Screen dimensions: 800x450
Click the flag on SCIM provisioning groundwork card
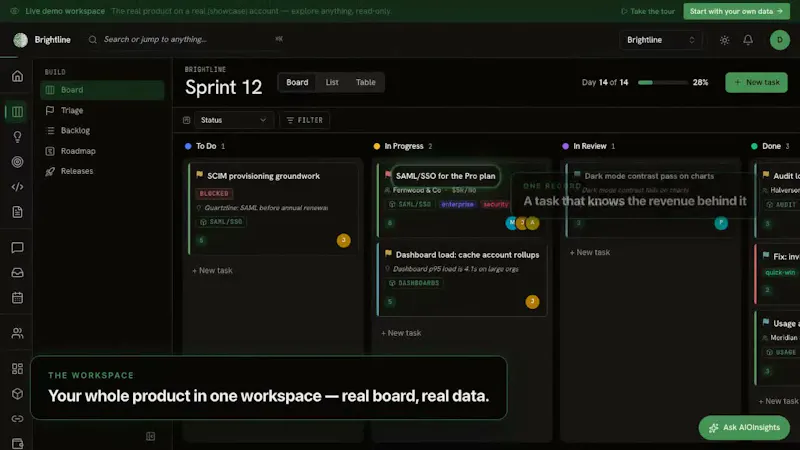coord(199,175)
